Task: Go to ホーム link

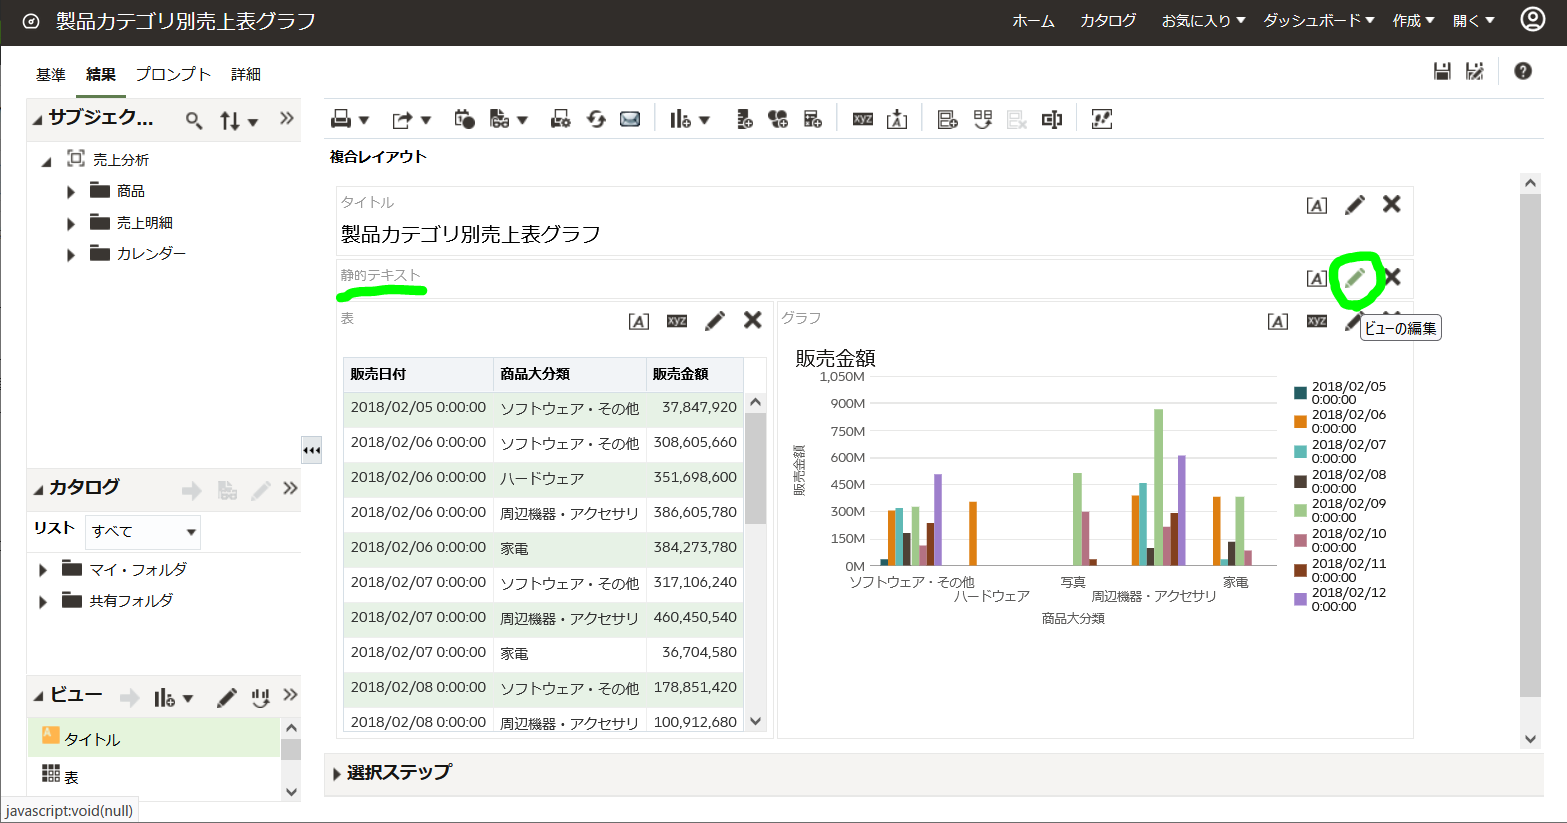Action: click(1033, 20)
